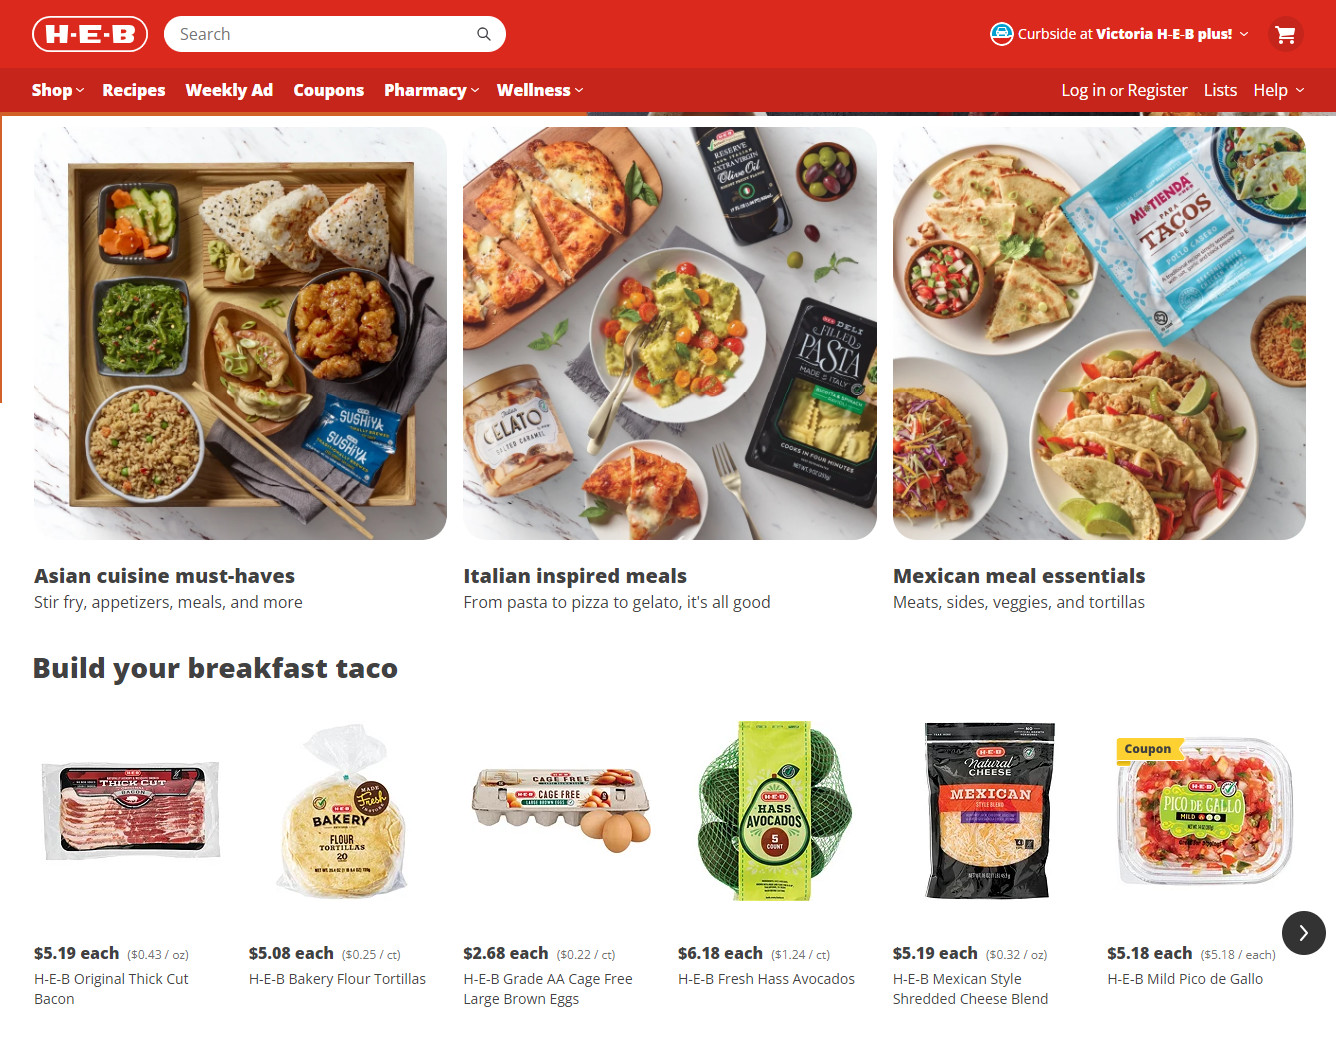Go to Weekly Ad
This screenshot has height=1040, width=1336.
click(x=229, y=90)
